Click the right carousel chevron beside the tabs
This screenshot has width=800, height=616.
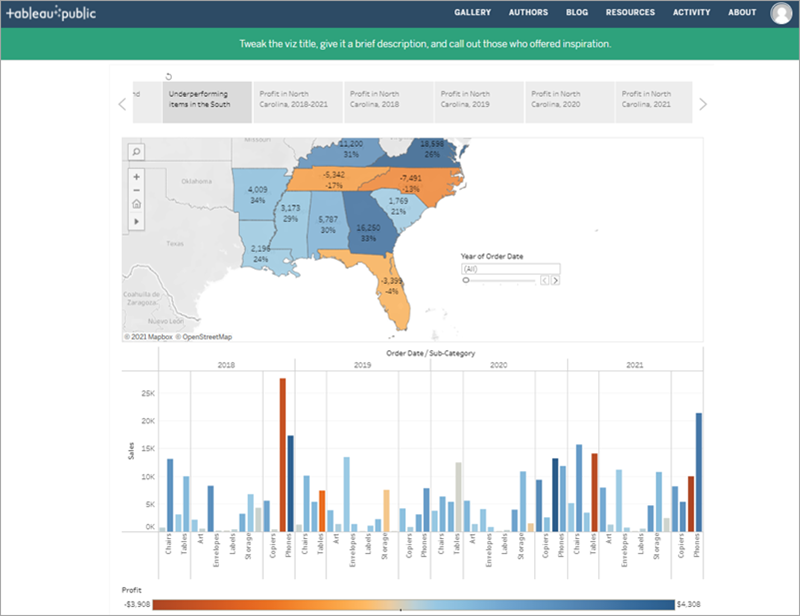point(703,102)
